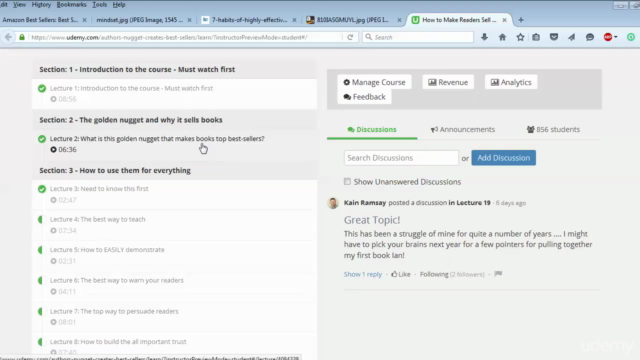Open the Great Topic! discussion title
Image resolution: width=640 pixels, height=360 pixels.
372,220
